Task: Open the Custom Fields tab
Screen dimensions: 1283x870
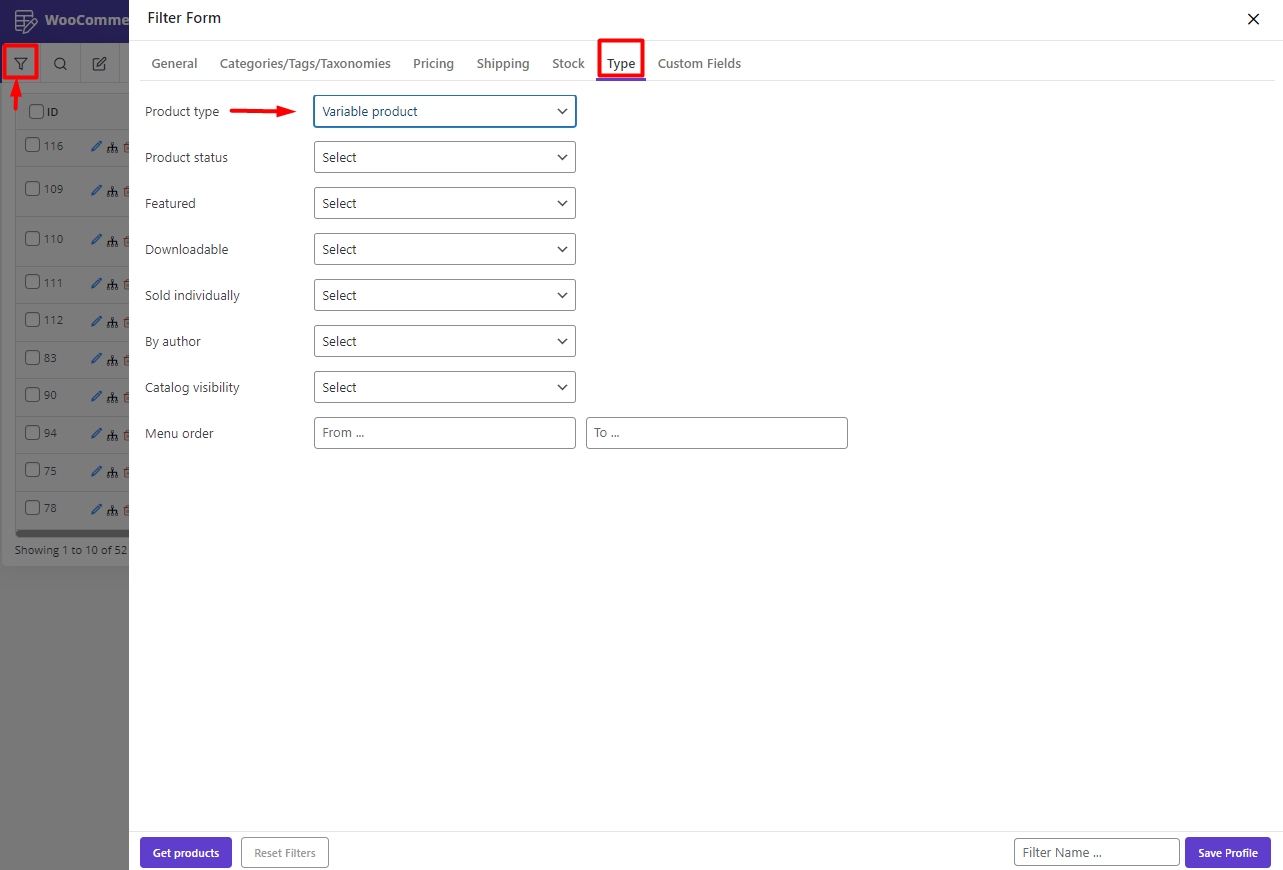Action: (699, 63)
